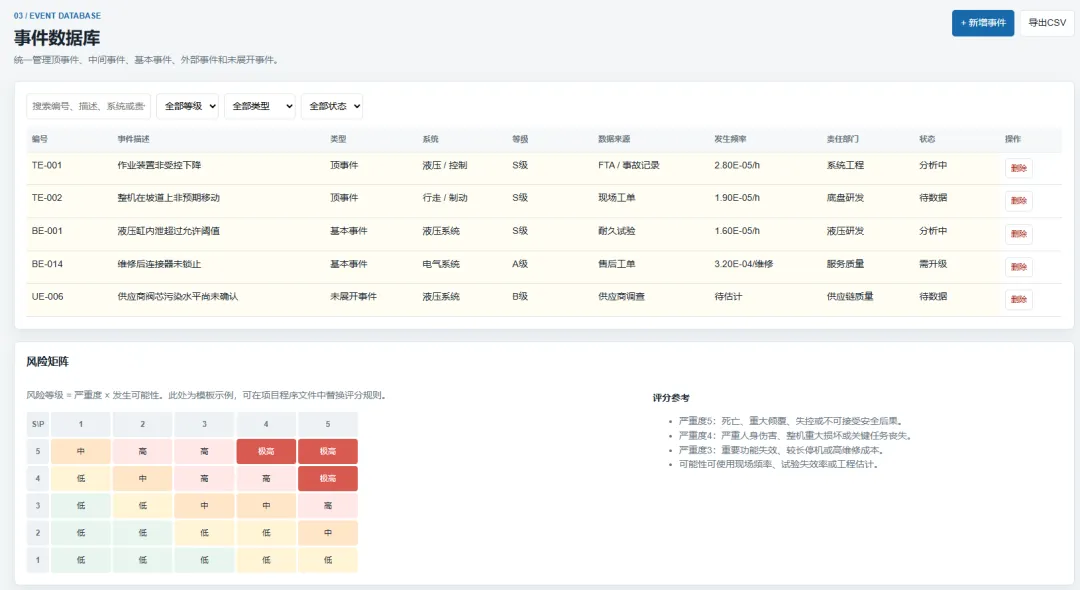
Task: Open the 全部等级 dropdown filter
Action: pyautogui.click(x=187, y=106)
